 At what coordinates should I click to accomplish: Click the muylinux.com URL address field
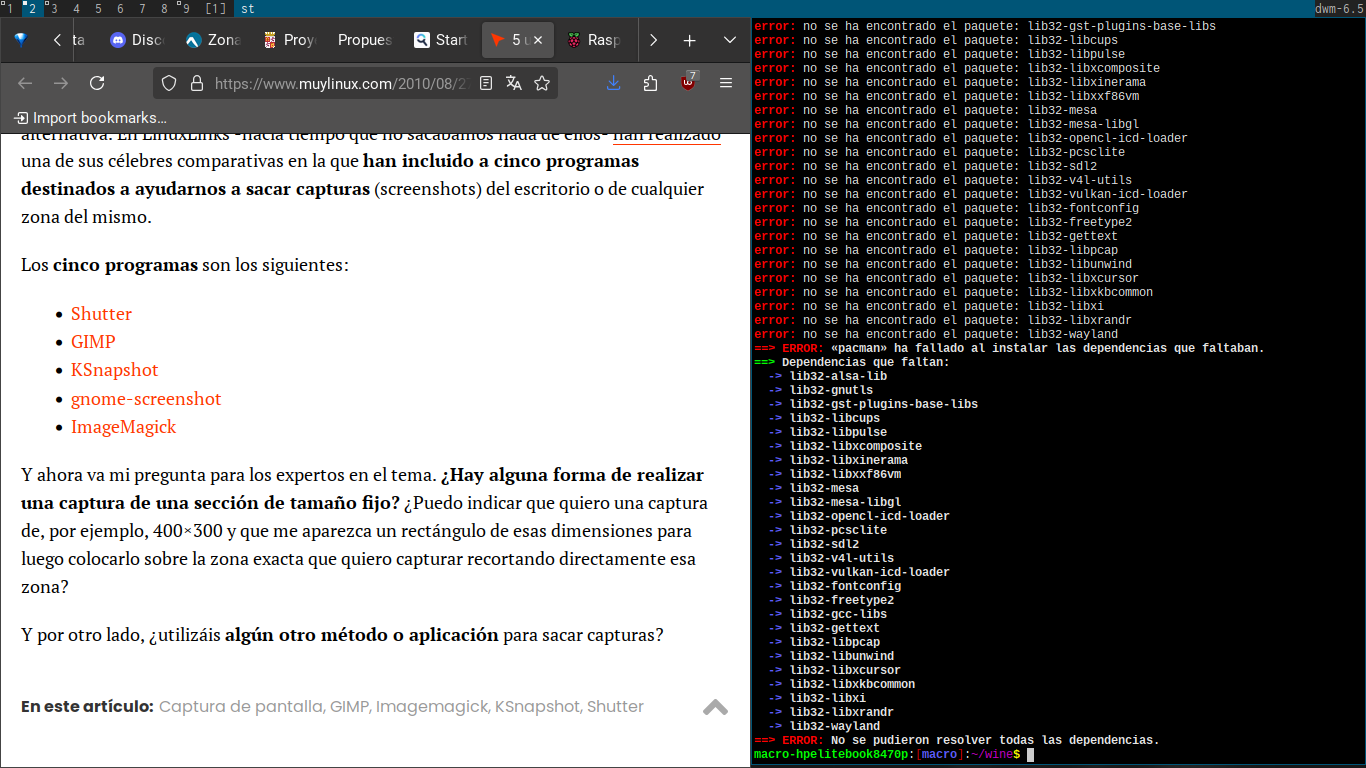[340, 83]
